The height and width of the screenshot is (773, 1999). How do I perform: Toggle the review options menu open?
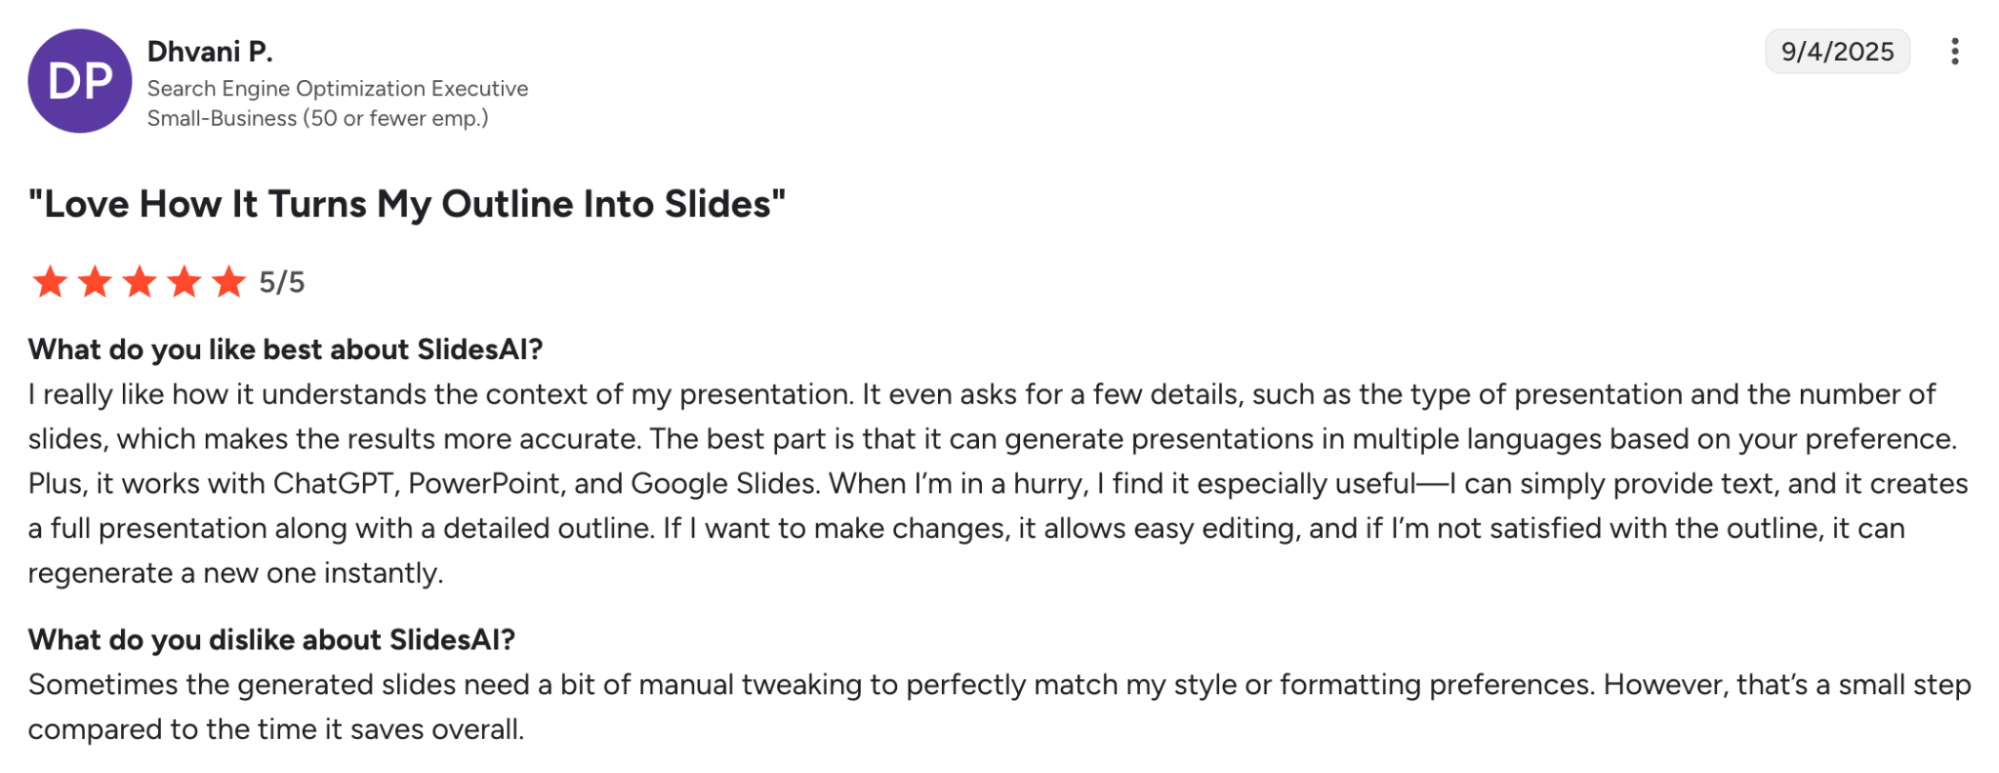[x=1954, y=50]
